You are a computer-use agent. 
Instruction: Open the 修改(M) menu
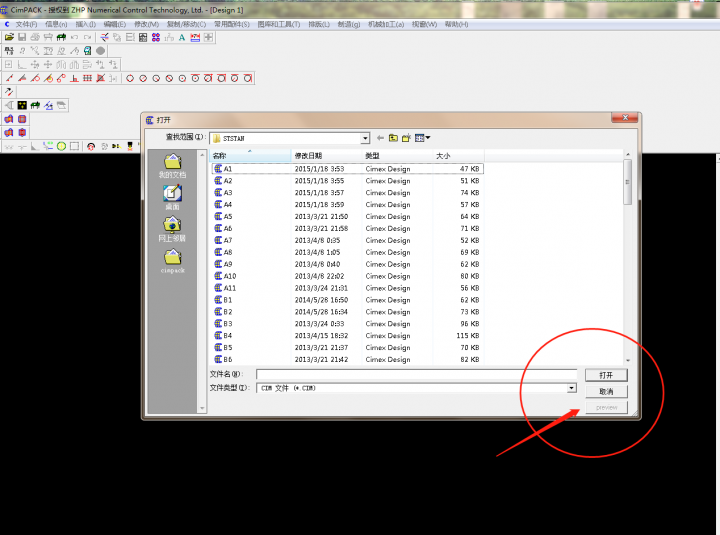coord(146,23)
